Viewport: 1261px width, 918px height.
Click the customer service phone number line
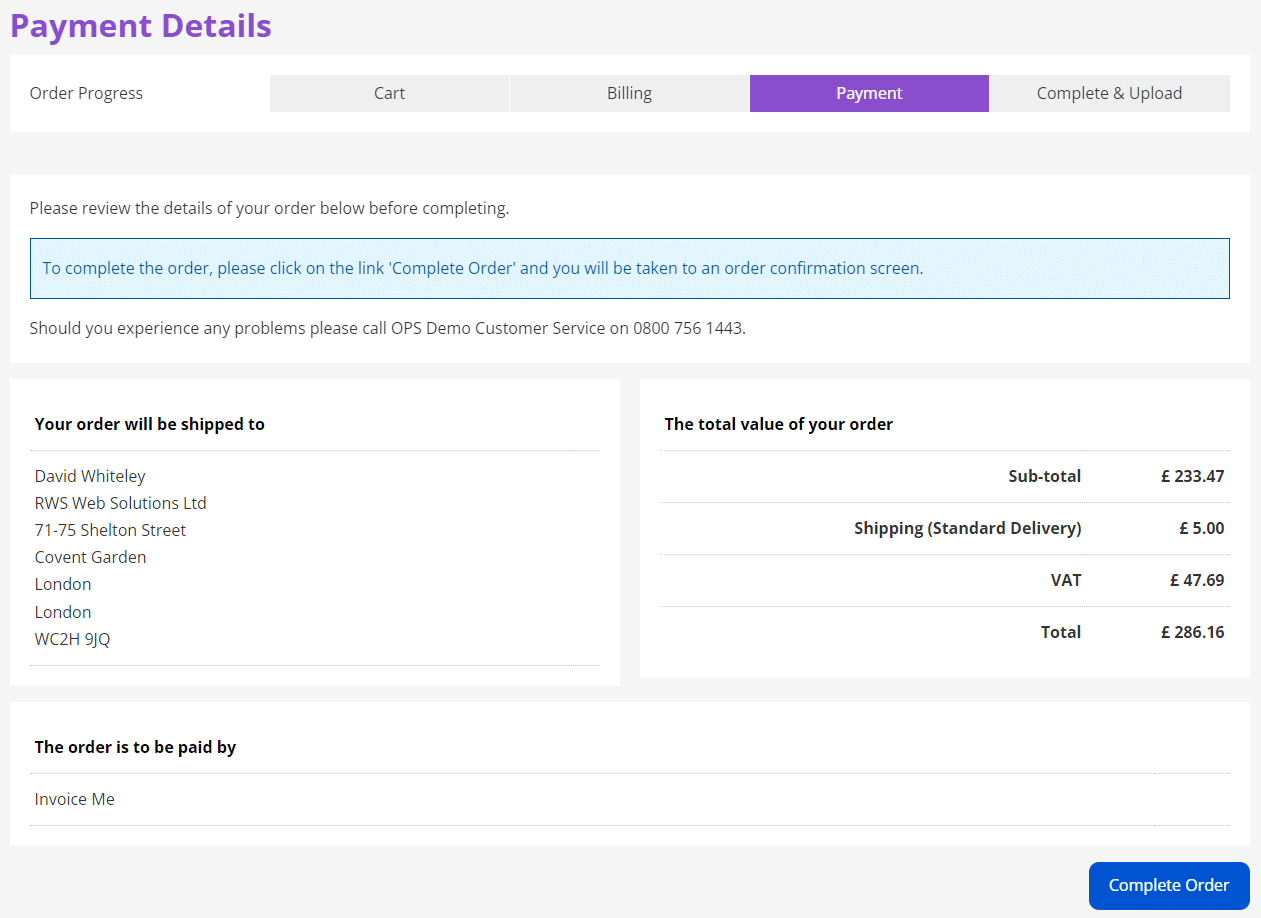[x=387, y=328]
